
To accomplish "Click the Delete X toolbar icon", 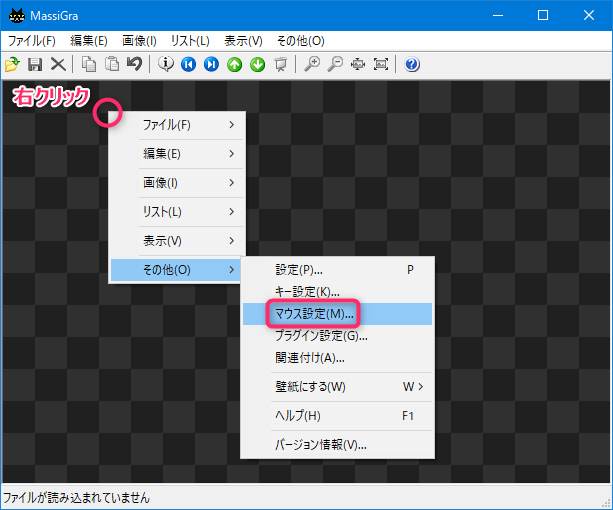I will [58, 64].
